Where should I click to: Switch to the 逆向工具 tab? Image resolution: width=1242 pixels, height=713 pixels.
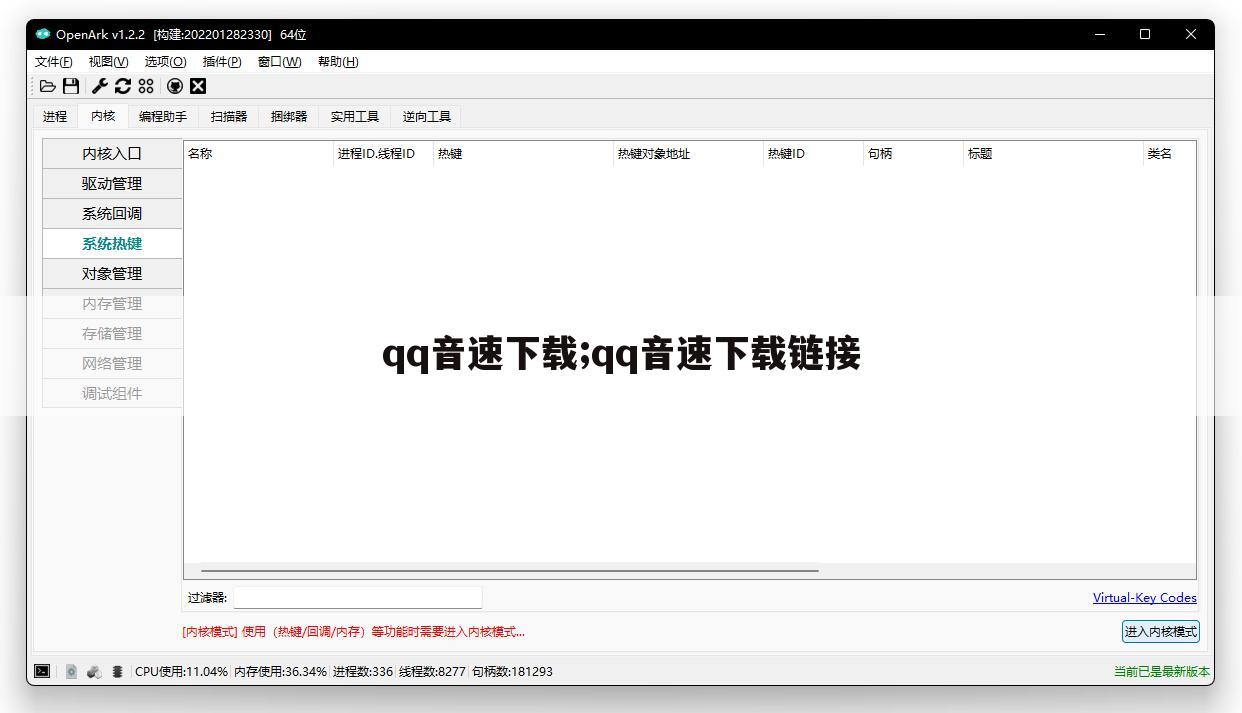pos(427,116)
